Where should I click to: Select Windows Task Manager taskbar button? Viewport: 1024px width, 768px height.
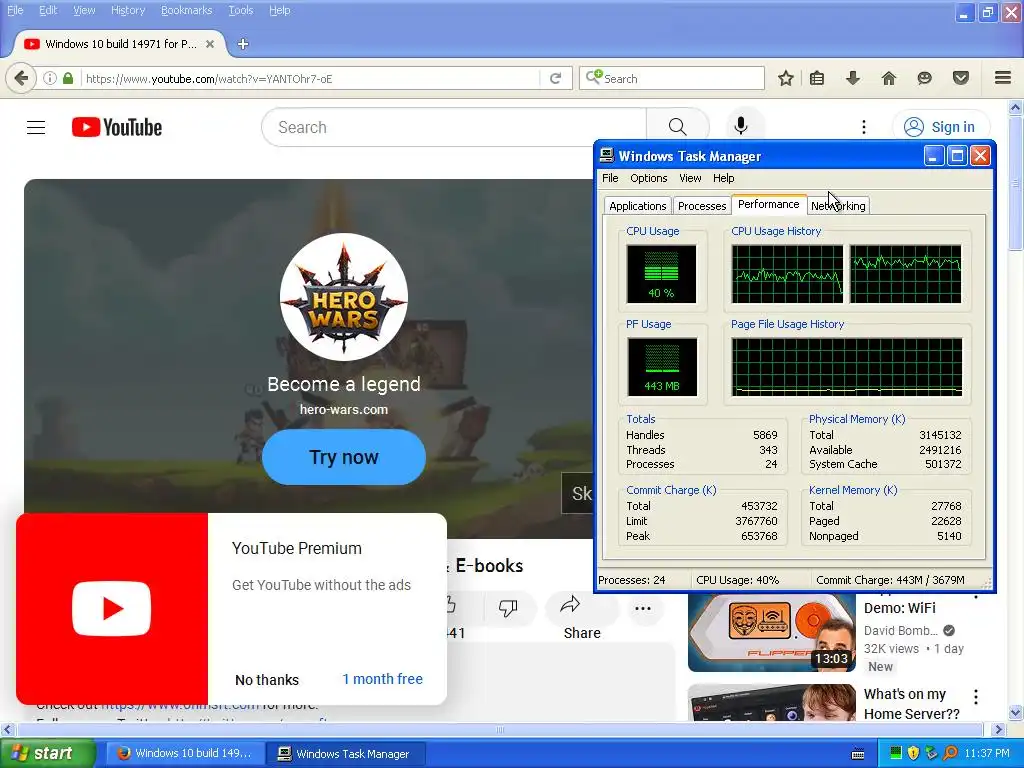coord(346,754)
